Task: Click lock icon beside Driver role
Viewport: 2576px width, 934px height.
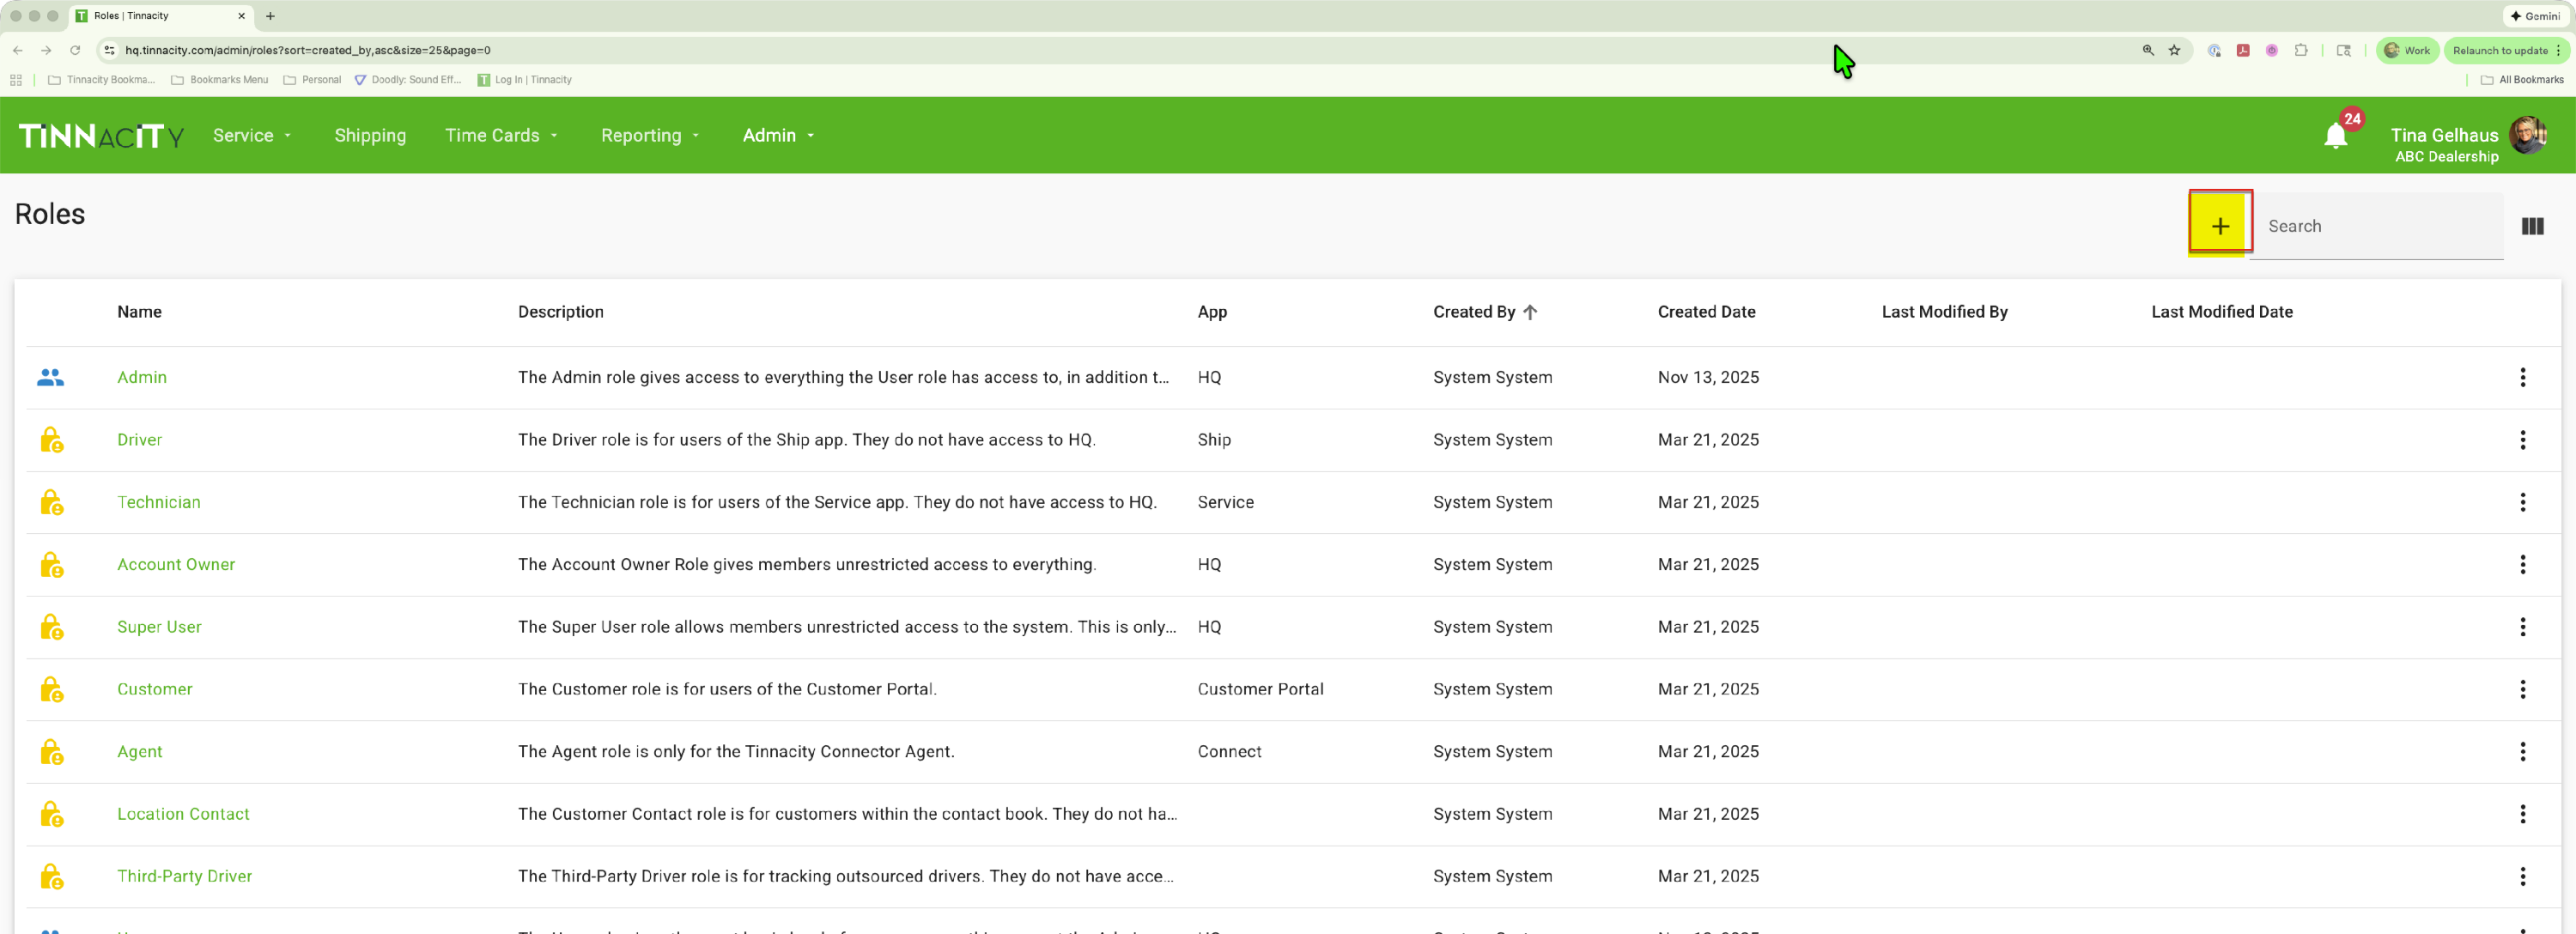Action: [51, 440]
